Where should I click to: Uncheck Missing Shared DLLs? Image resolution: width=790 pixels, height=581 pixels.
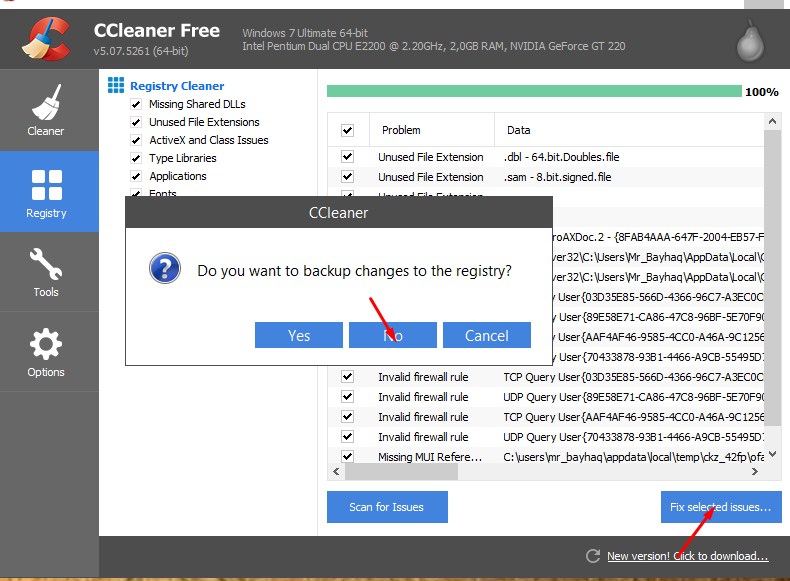click(x=136, y=104)
